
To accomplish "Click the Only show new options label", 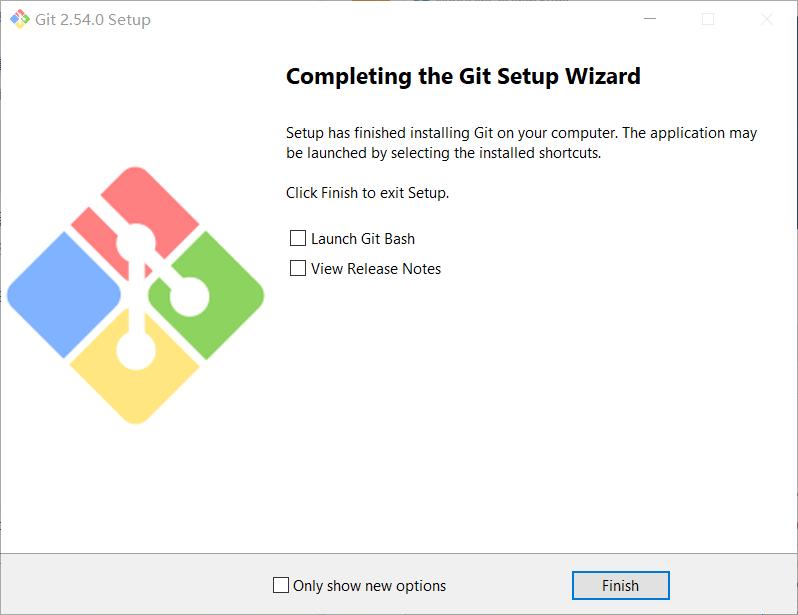I will click(x=369, y=585).
